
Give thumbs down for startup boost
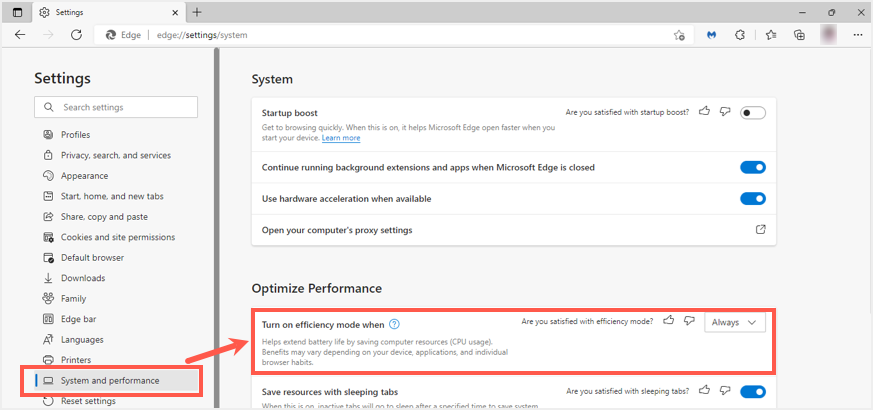pos(724,111)
